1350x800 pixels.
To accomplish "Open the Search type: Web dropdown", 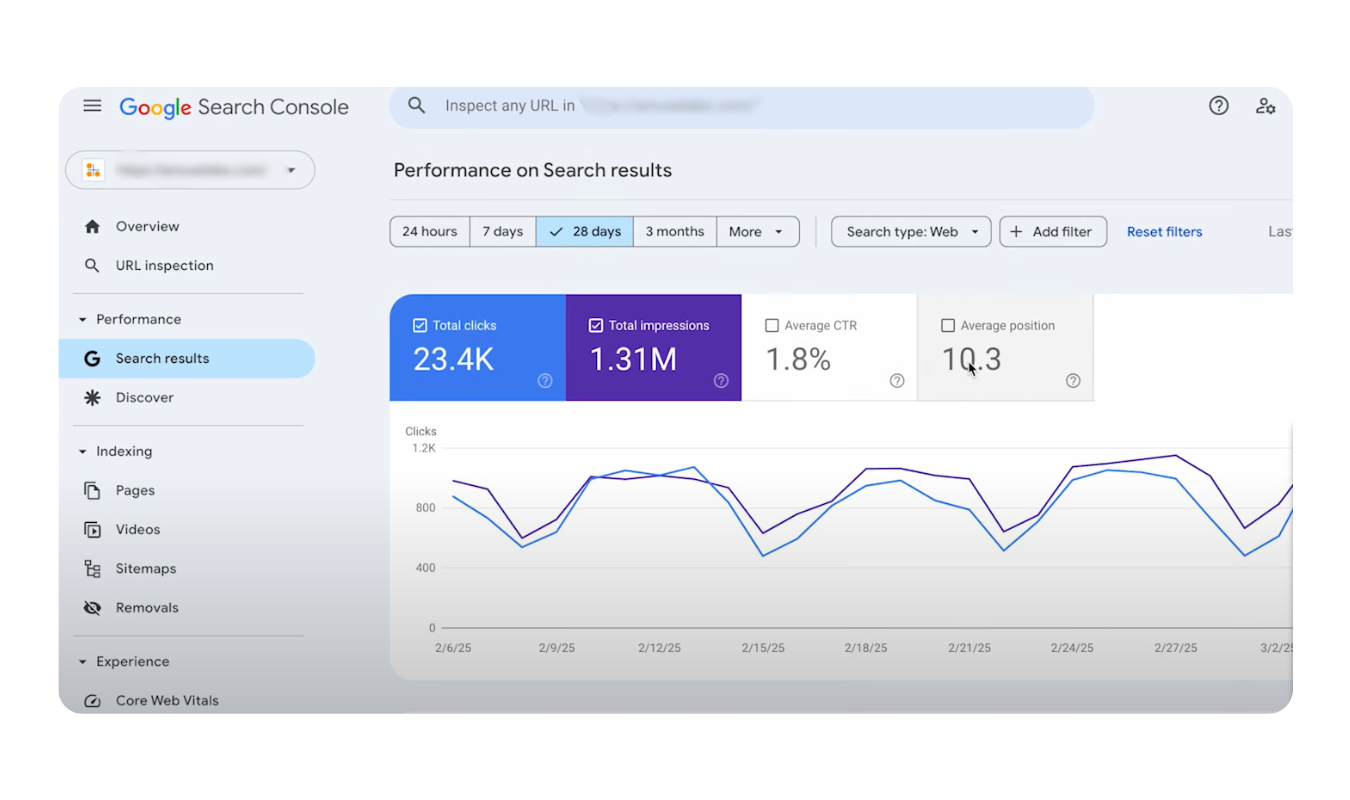I will [x=911, y=231].
